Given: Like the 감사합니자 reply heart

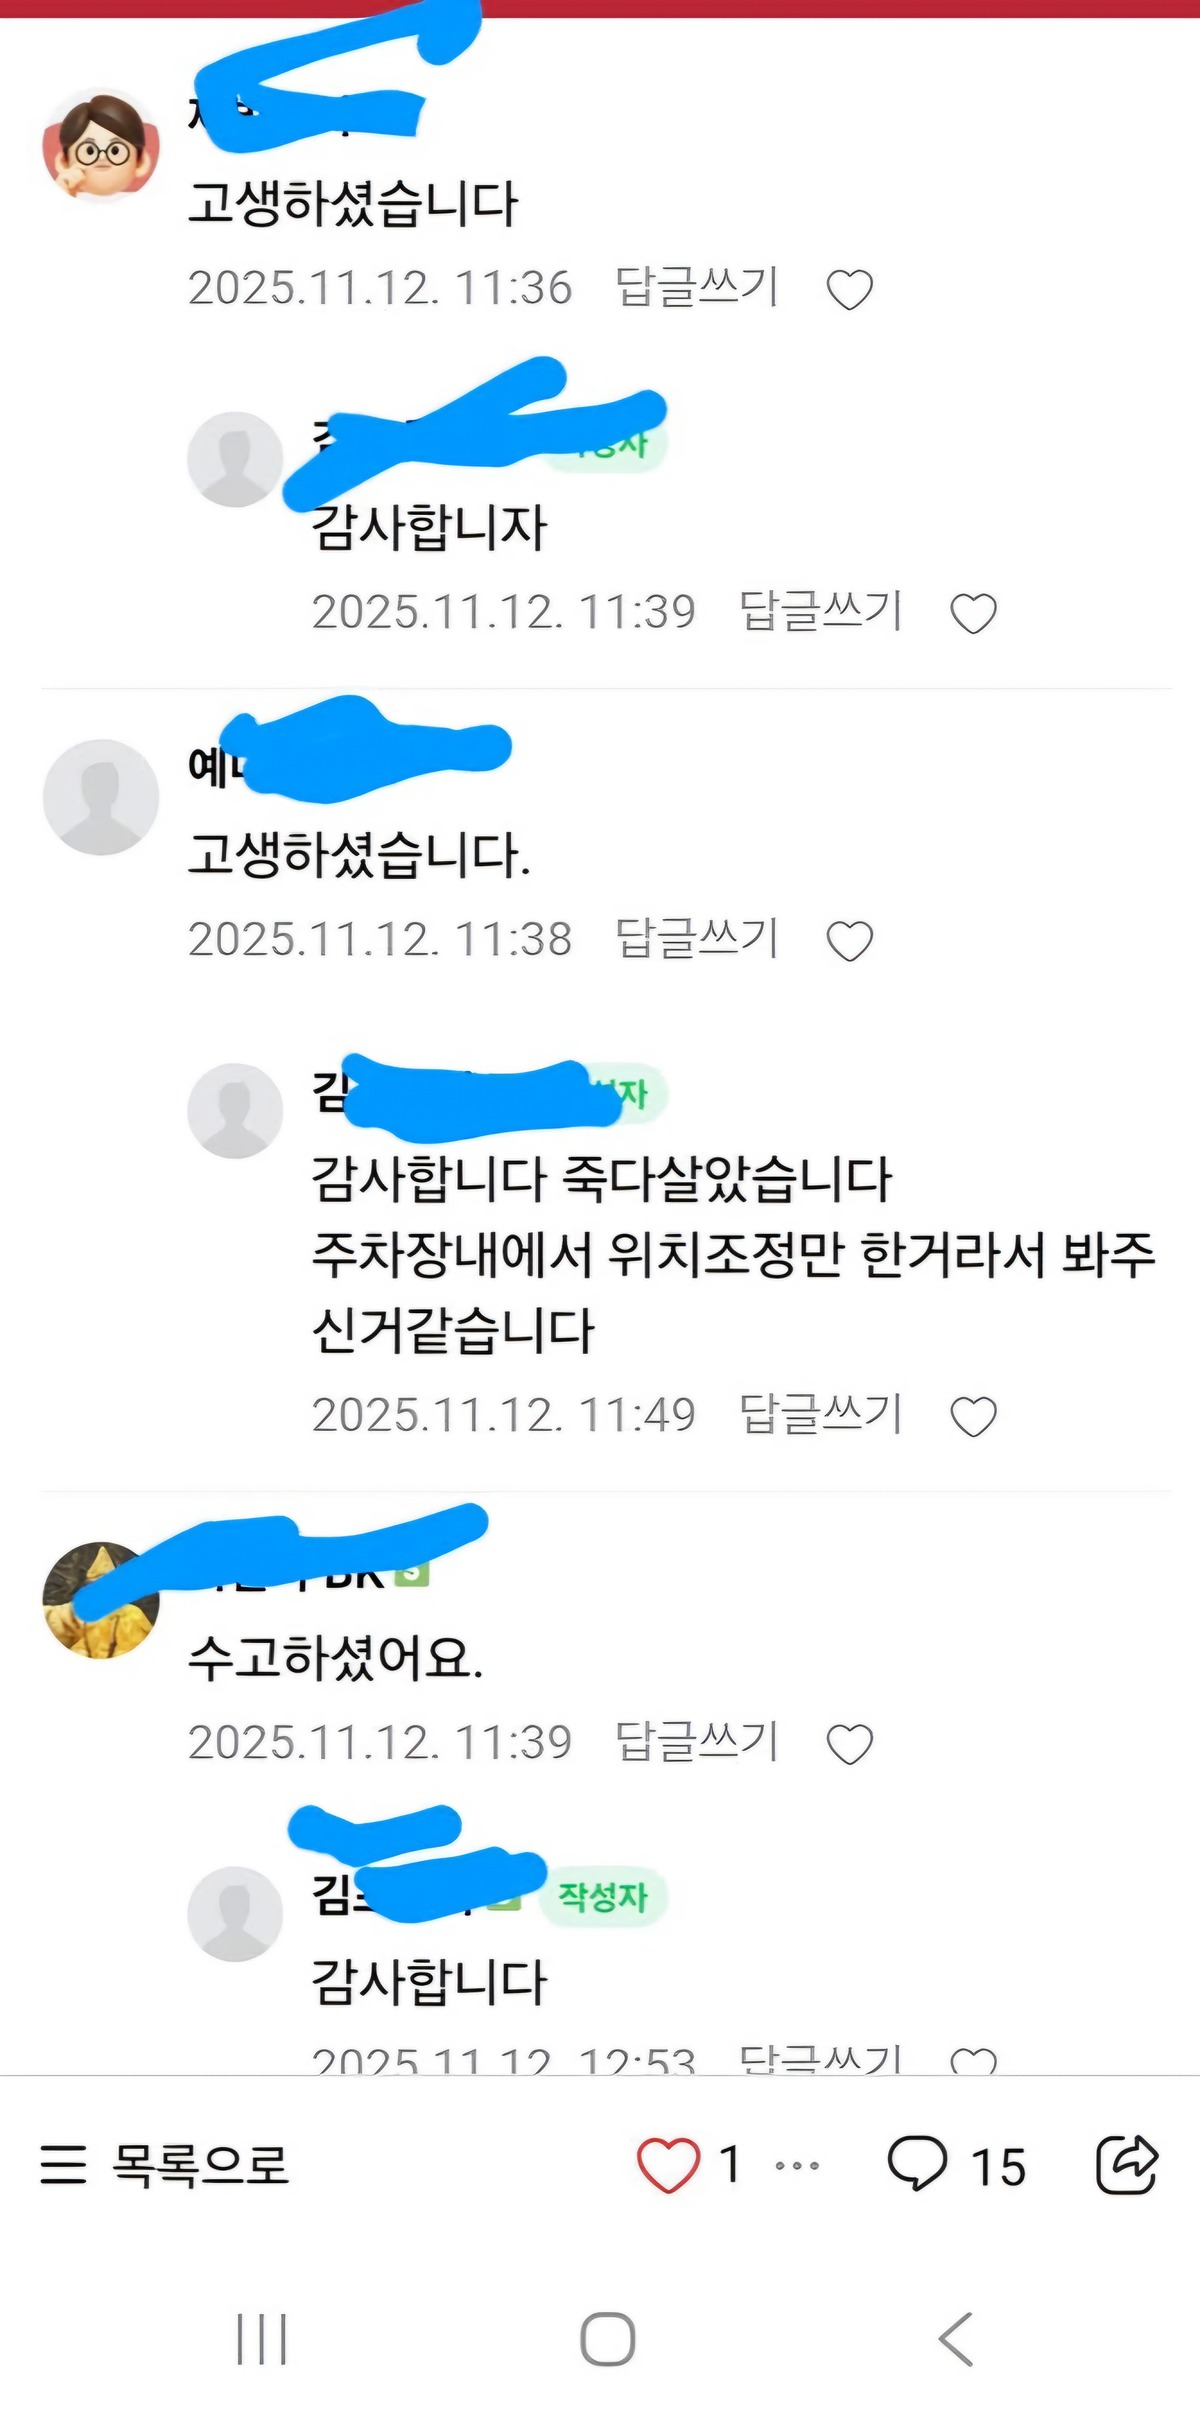Looking at the screenshot, I should pos(973,614).
